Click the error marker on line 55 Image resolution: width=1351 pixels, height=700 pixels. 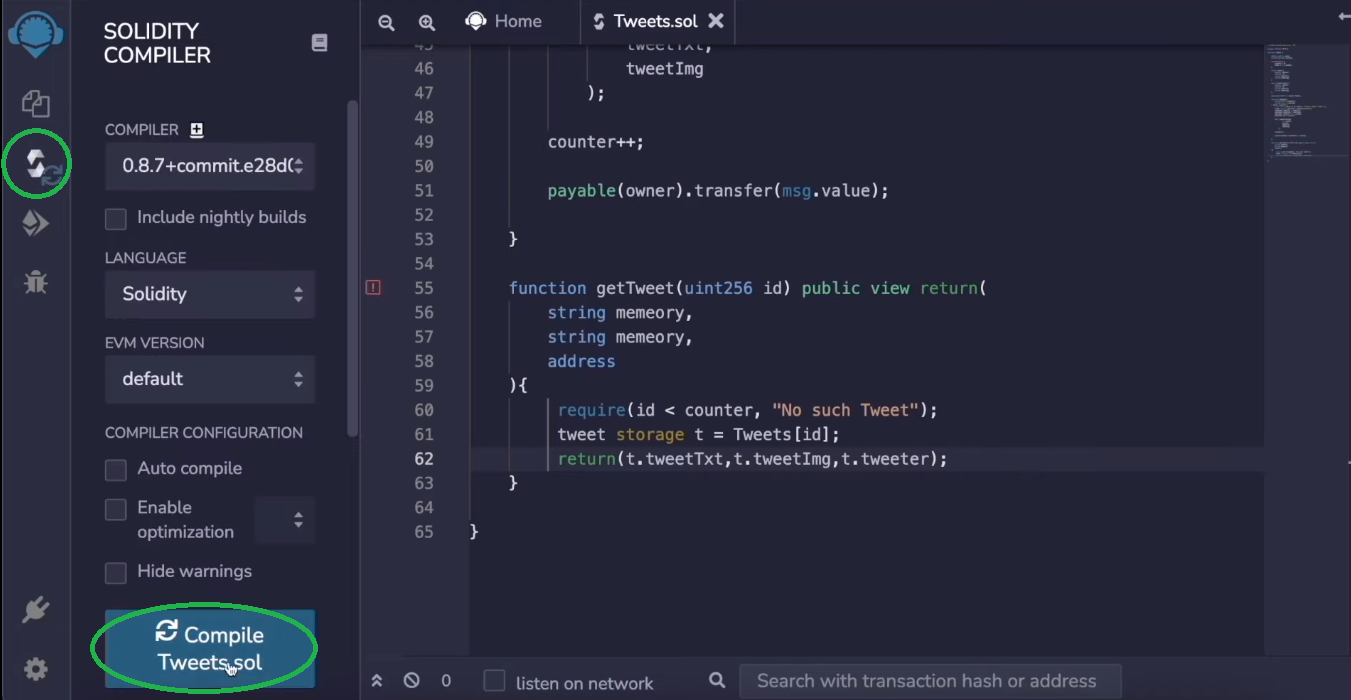pos(373,288)
